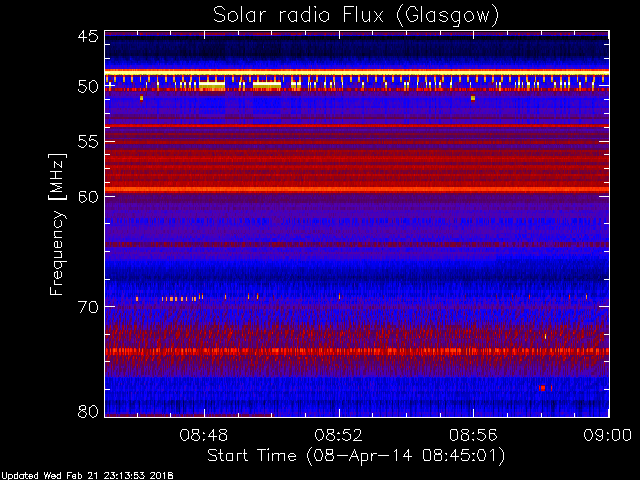Viewport: 640px width, 480px height.
Task: Click the 08:56 time tick label
Action: 473,435
